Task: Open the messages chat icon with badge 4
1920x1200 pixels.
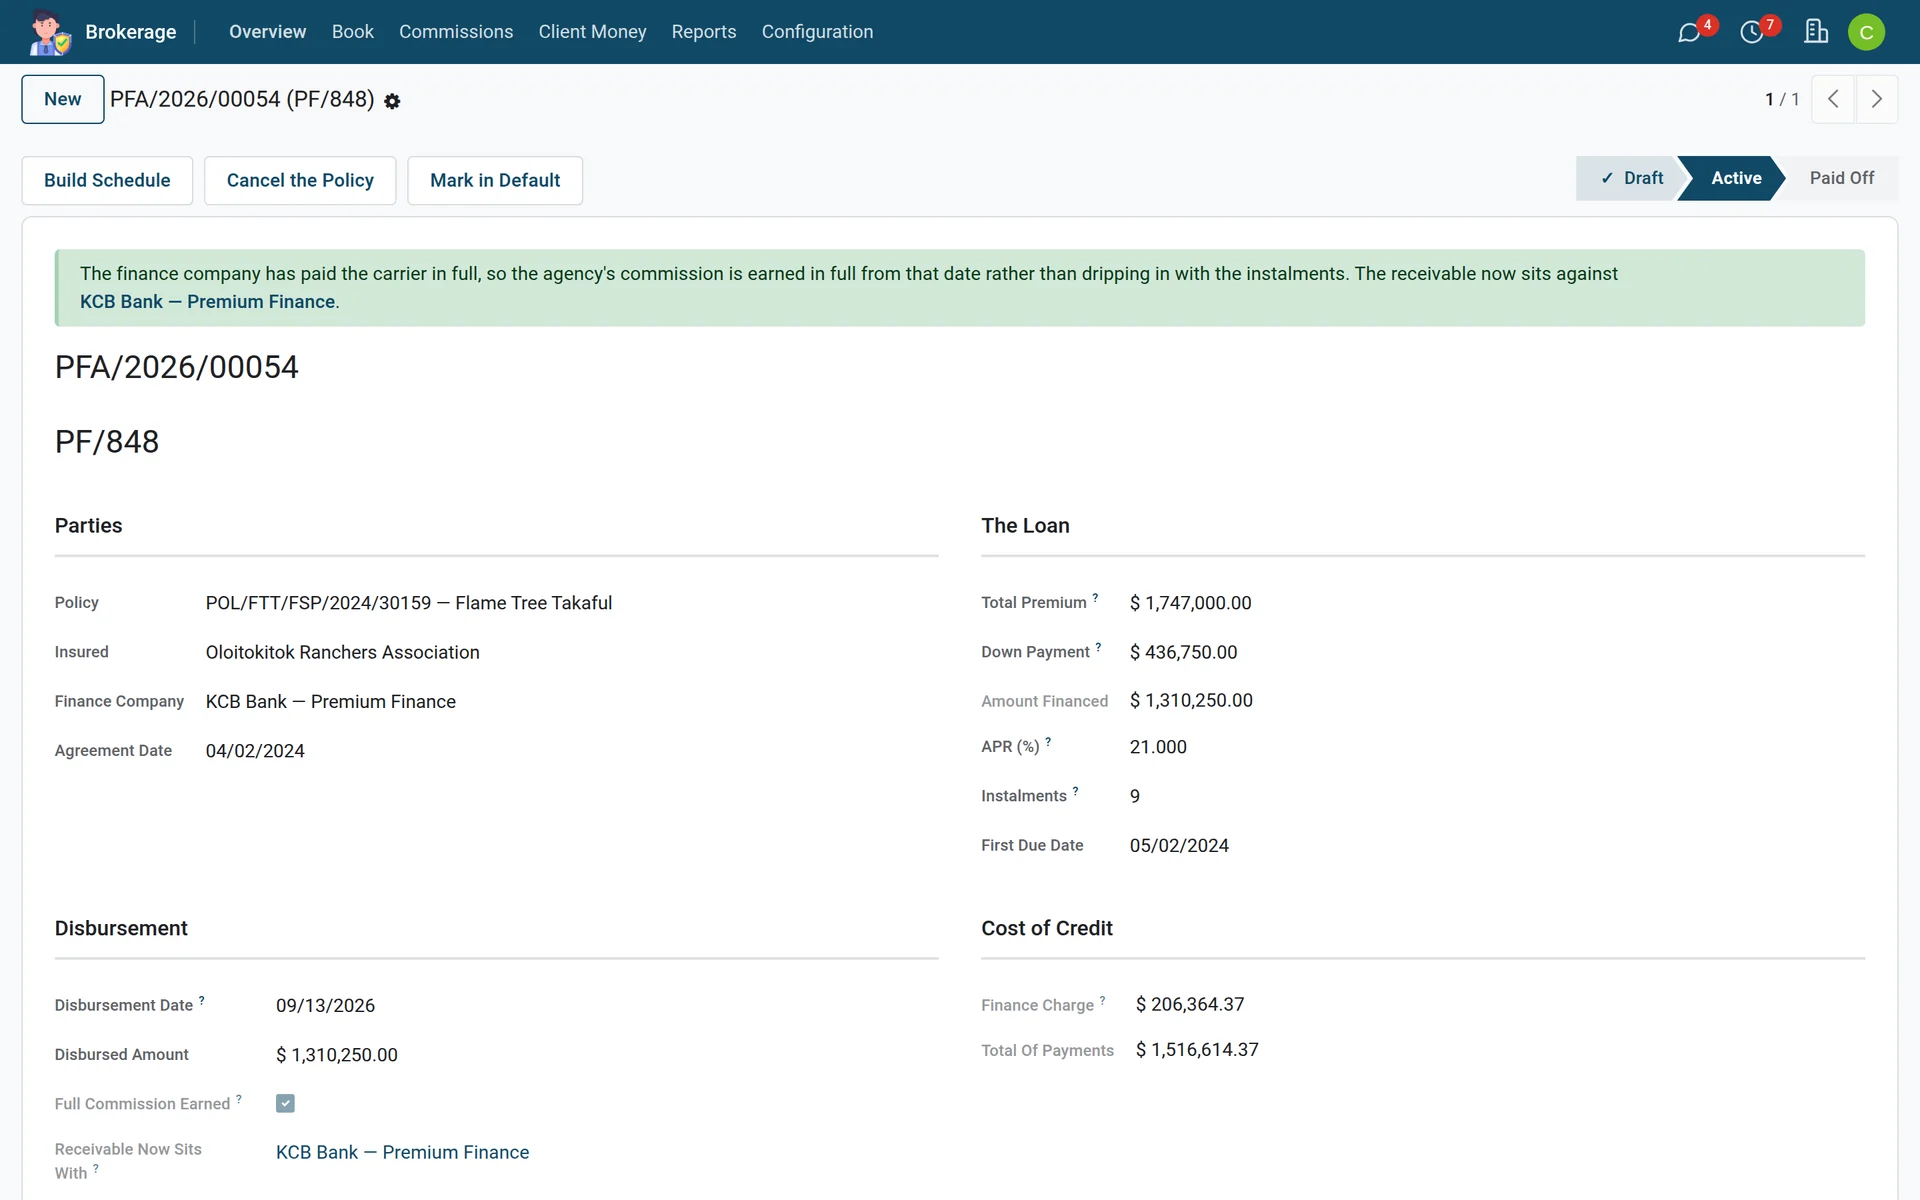Action: (1689, 32)
